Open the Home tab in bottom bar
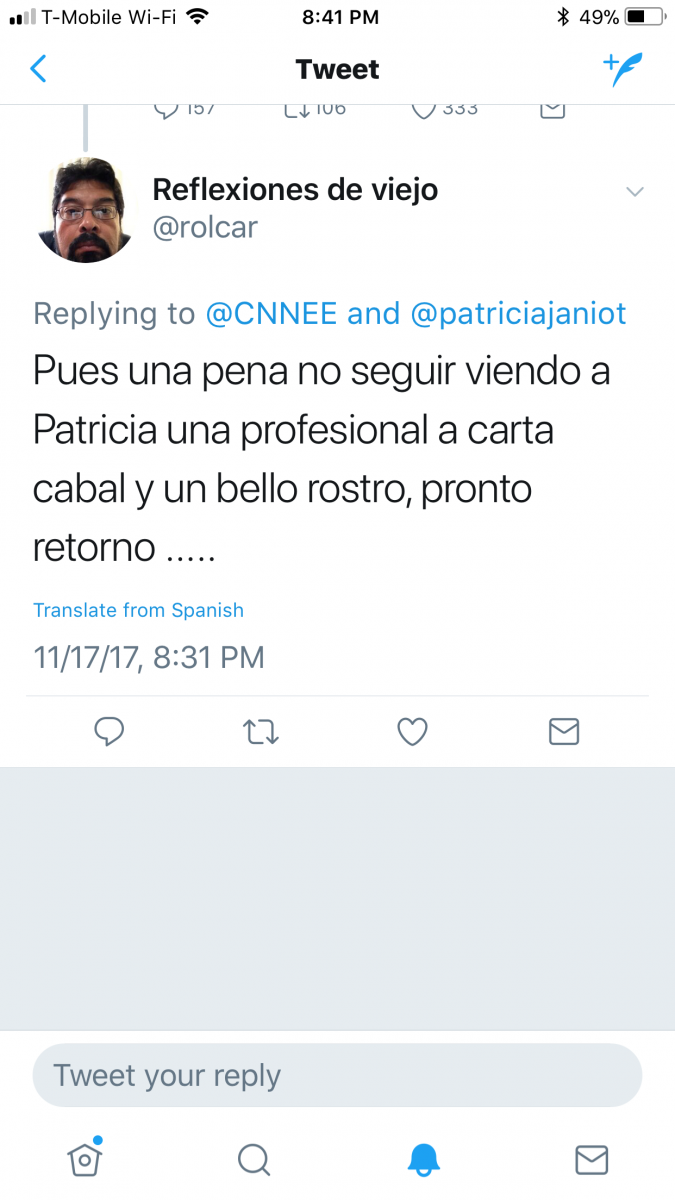Screen dimensions: 675x1200 click(x=85, y=1158)
